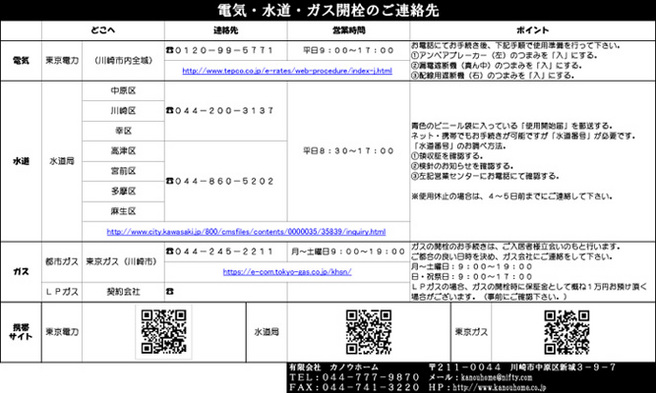
Task: Click the ガス row label
Action: pyautogui.click(x=21, y=271)
